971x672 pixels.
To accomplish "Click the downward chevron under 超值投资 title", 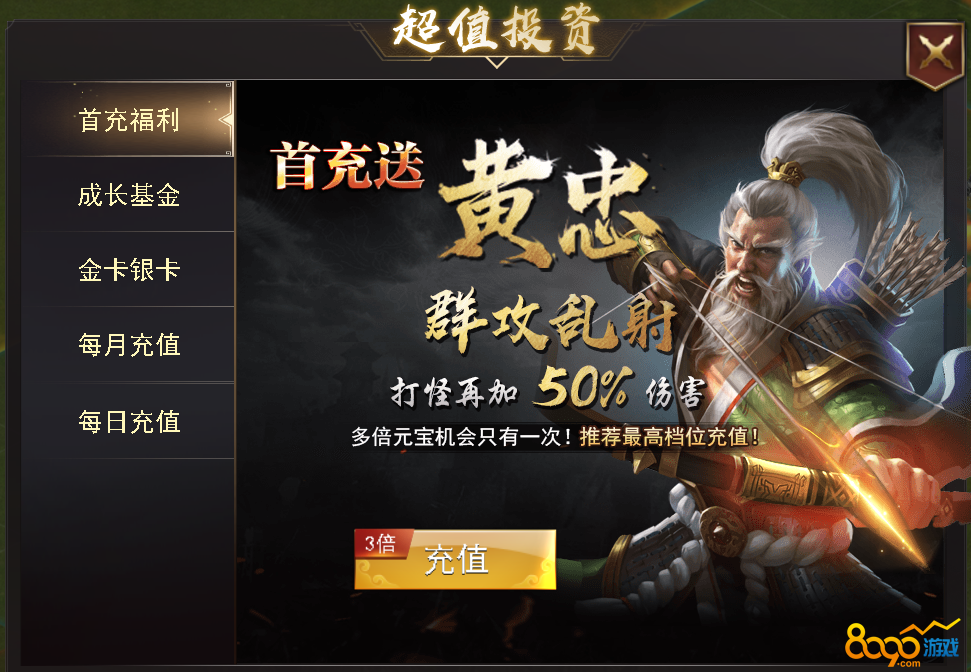I will tap(495, 62).
